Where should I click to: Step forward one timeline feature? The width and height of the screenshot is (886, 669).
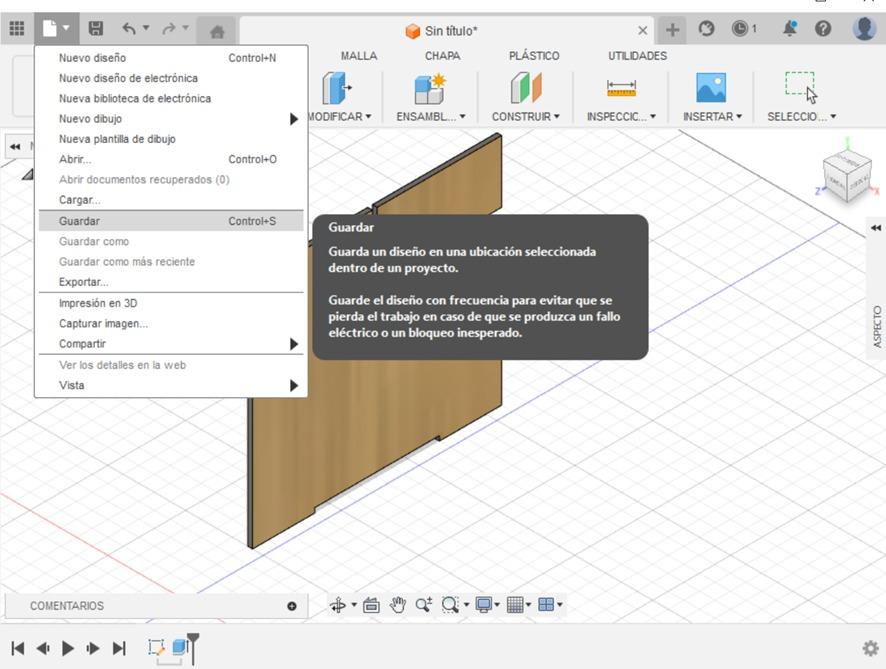pyautogui.click(x=93, y=648)
